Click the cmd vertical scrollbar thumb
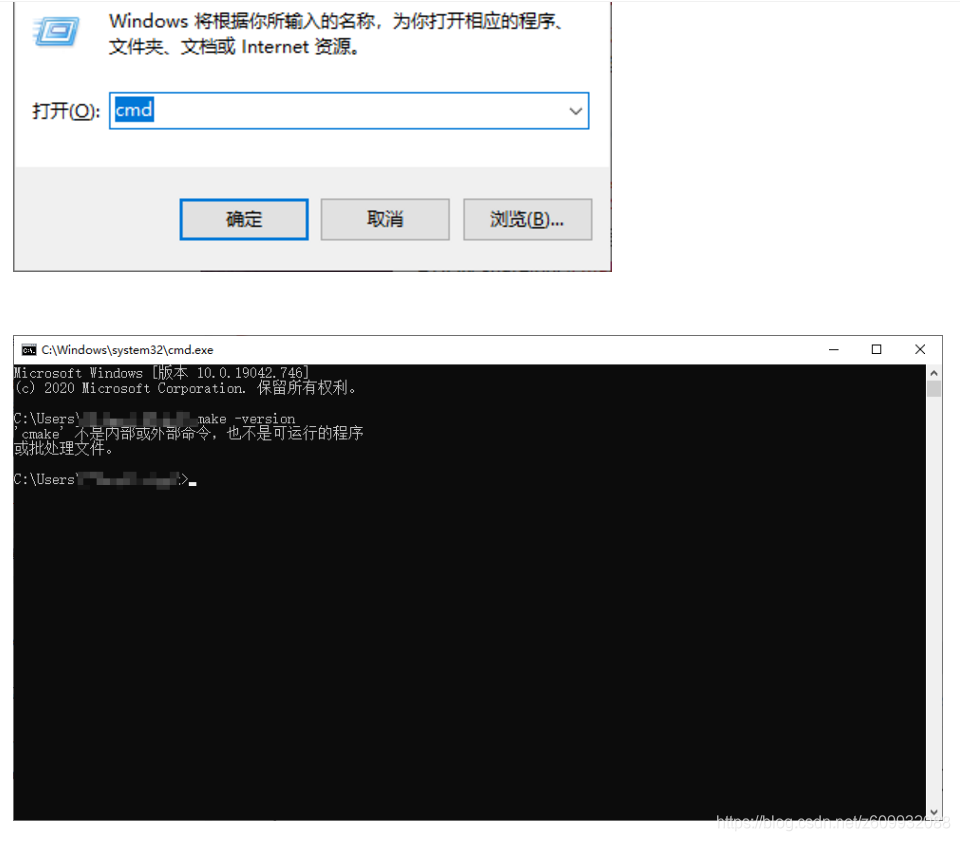Viewport: 960px width, 841px height. 934,389
